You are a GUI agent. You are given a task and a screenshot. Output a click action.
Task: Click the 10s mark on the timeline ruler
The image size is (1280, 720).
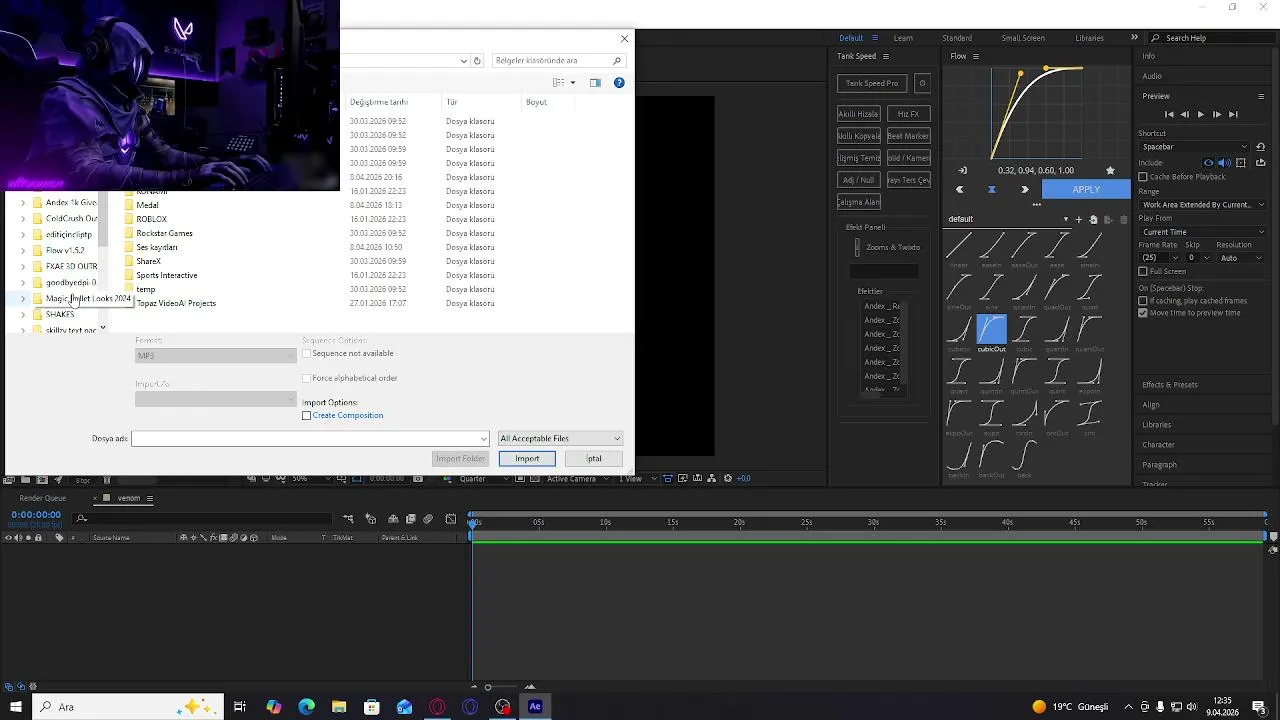605,522
